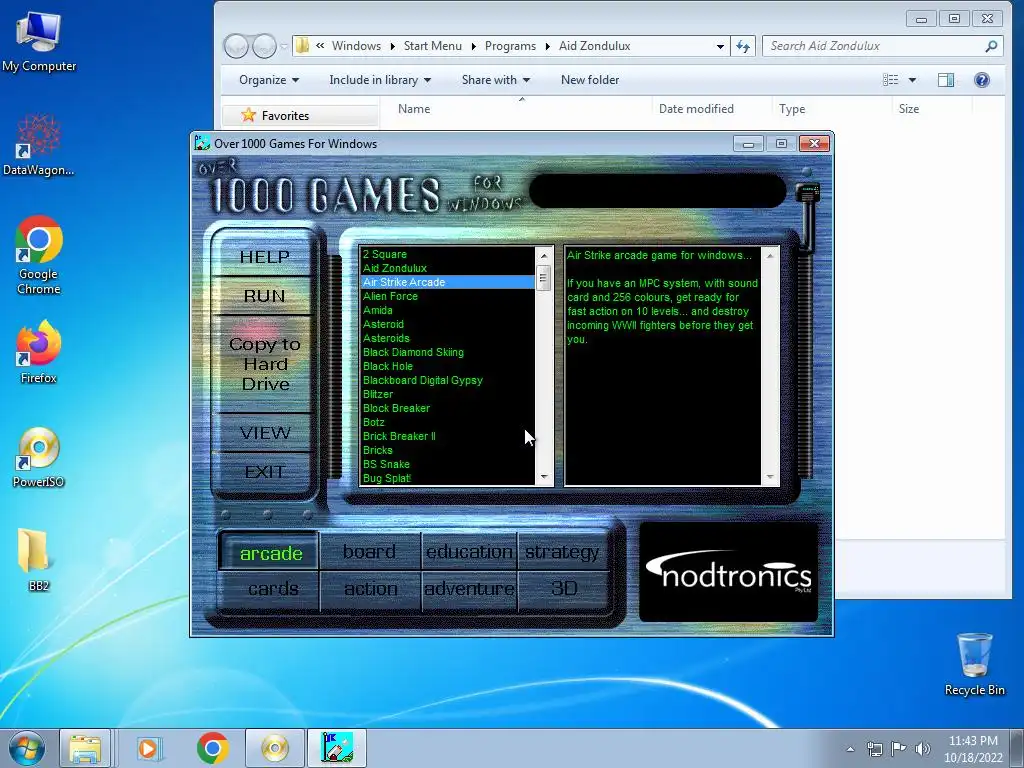Select the action category tab
Viewport: 1024px width, 768px height.
(370, 589)
